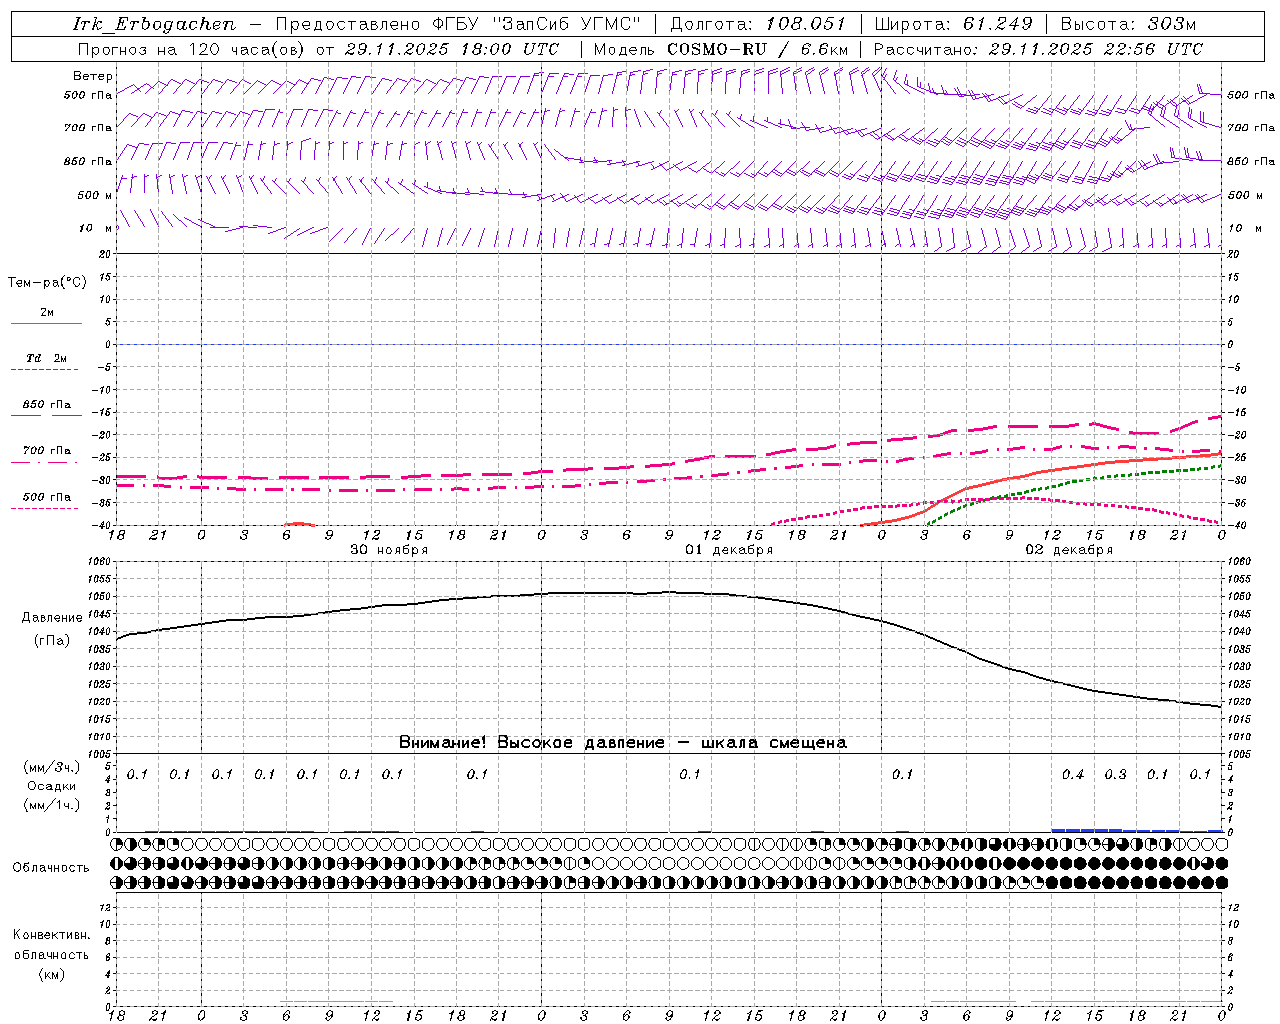Viewport: 1280px width, 1024px height.
Task: Click the 01 декабря date label
Action: [x=729, y=550]
